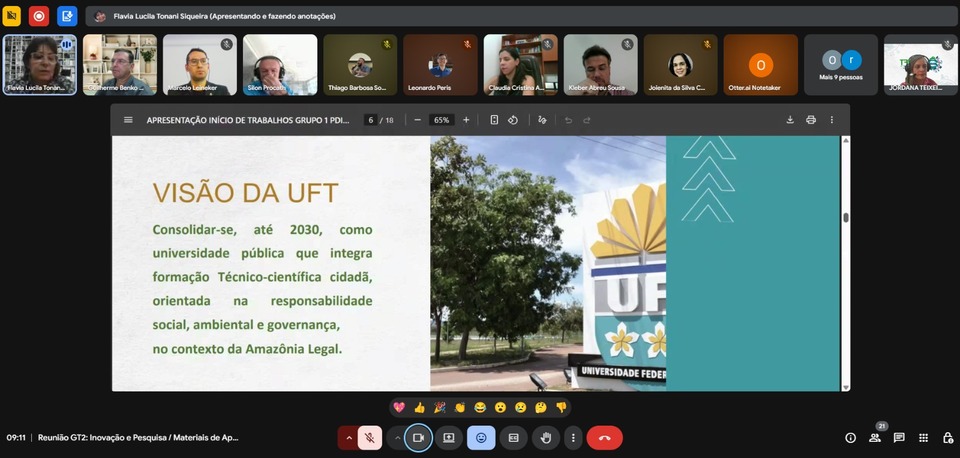
Task: Open the meeting details info icon
Action: [850, 438]
